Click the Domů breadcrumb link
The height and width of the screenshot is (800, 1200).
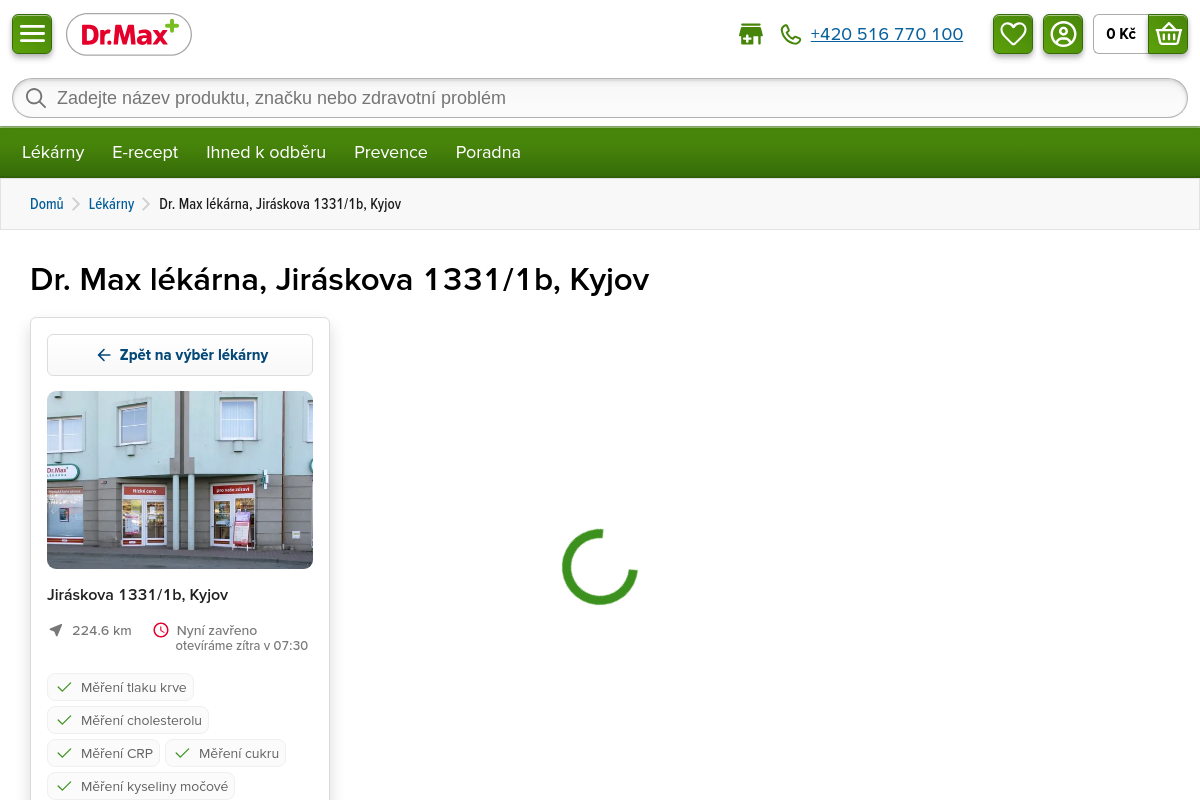click(x=47, y=204)
